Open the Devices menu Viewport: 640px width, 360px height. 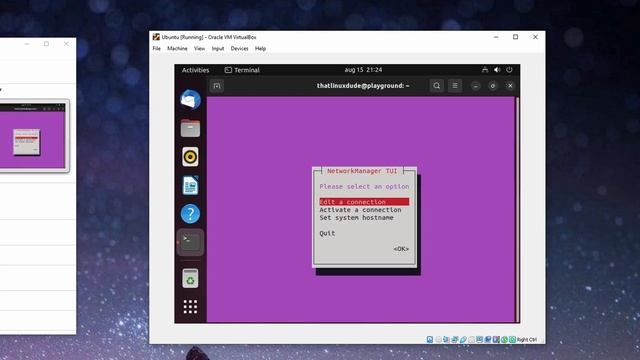[239, 48]
